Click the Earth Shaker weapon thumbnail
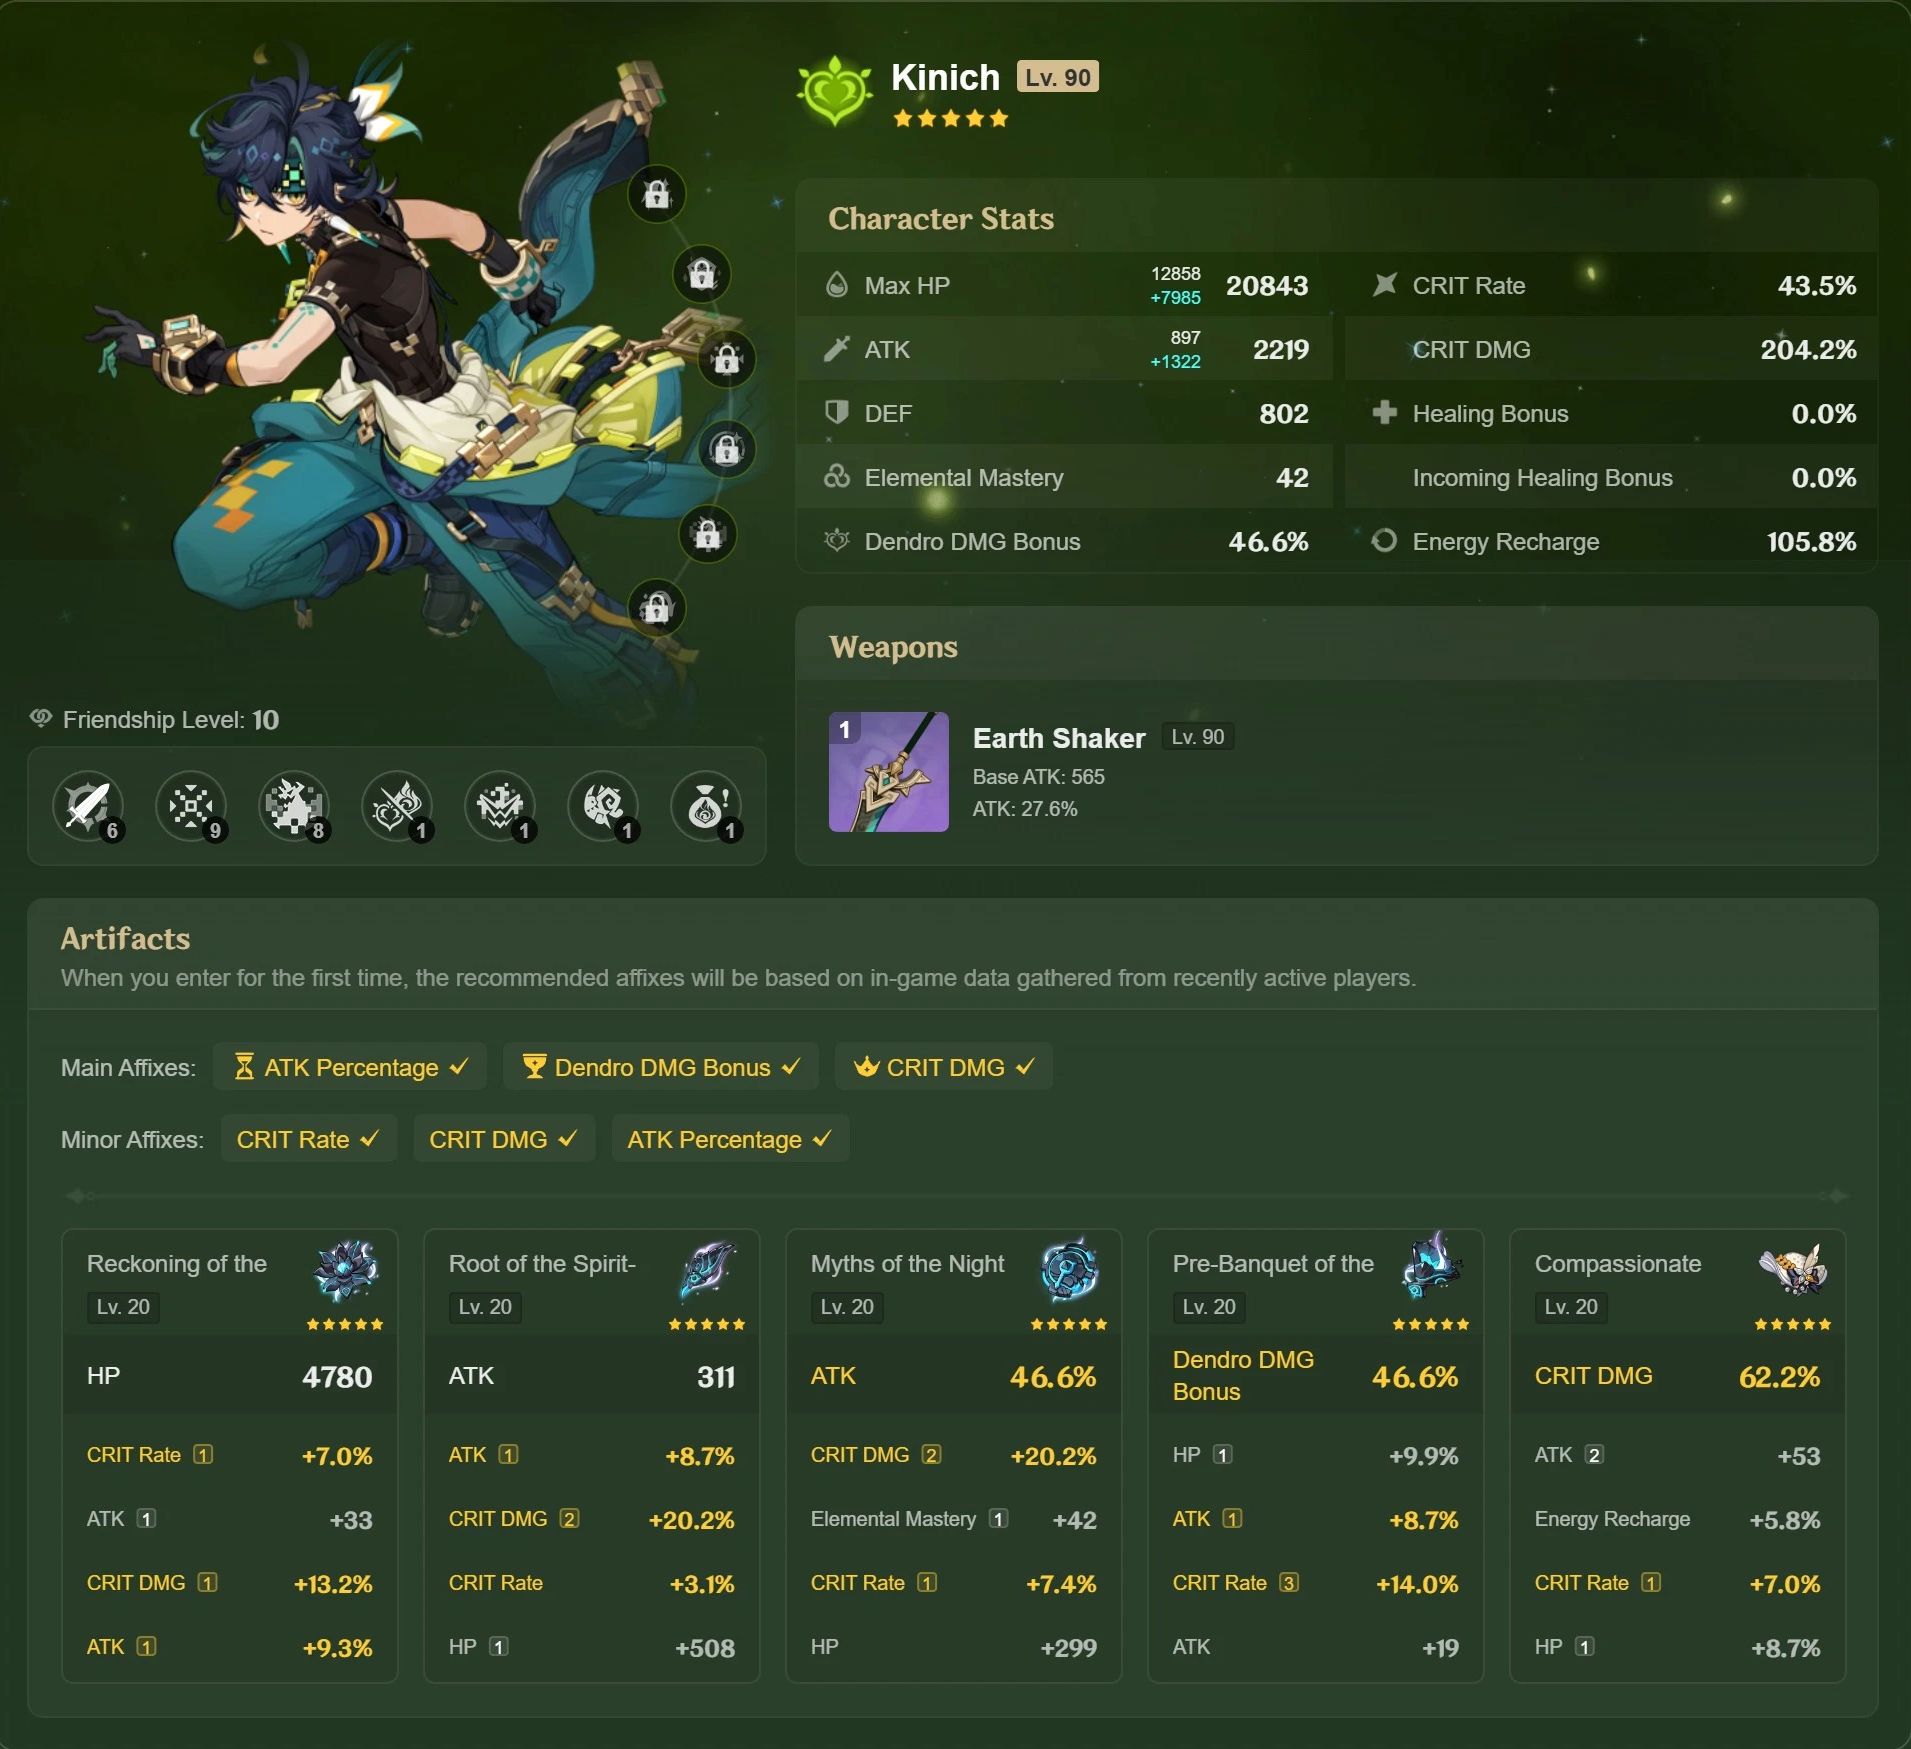 (x=889, y=771)
